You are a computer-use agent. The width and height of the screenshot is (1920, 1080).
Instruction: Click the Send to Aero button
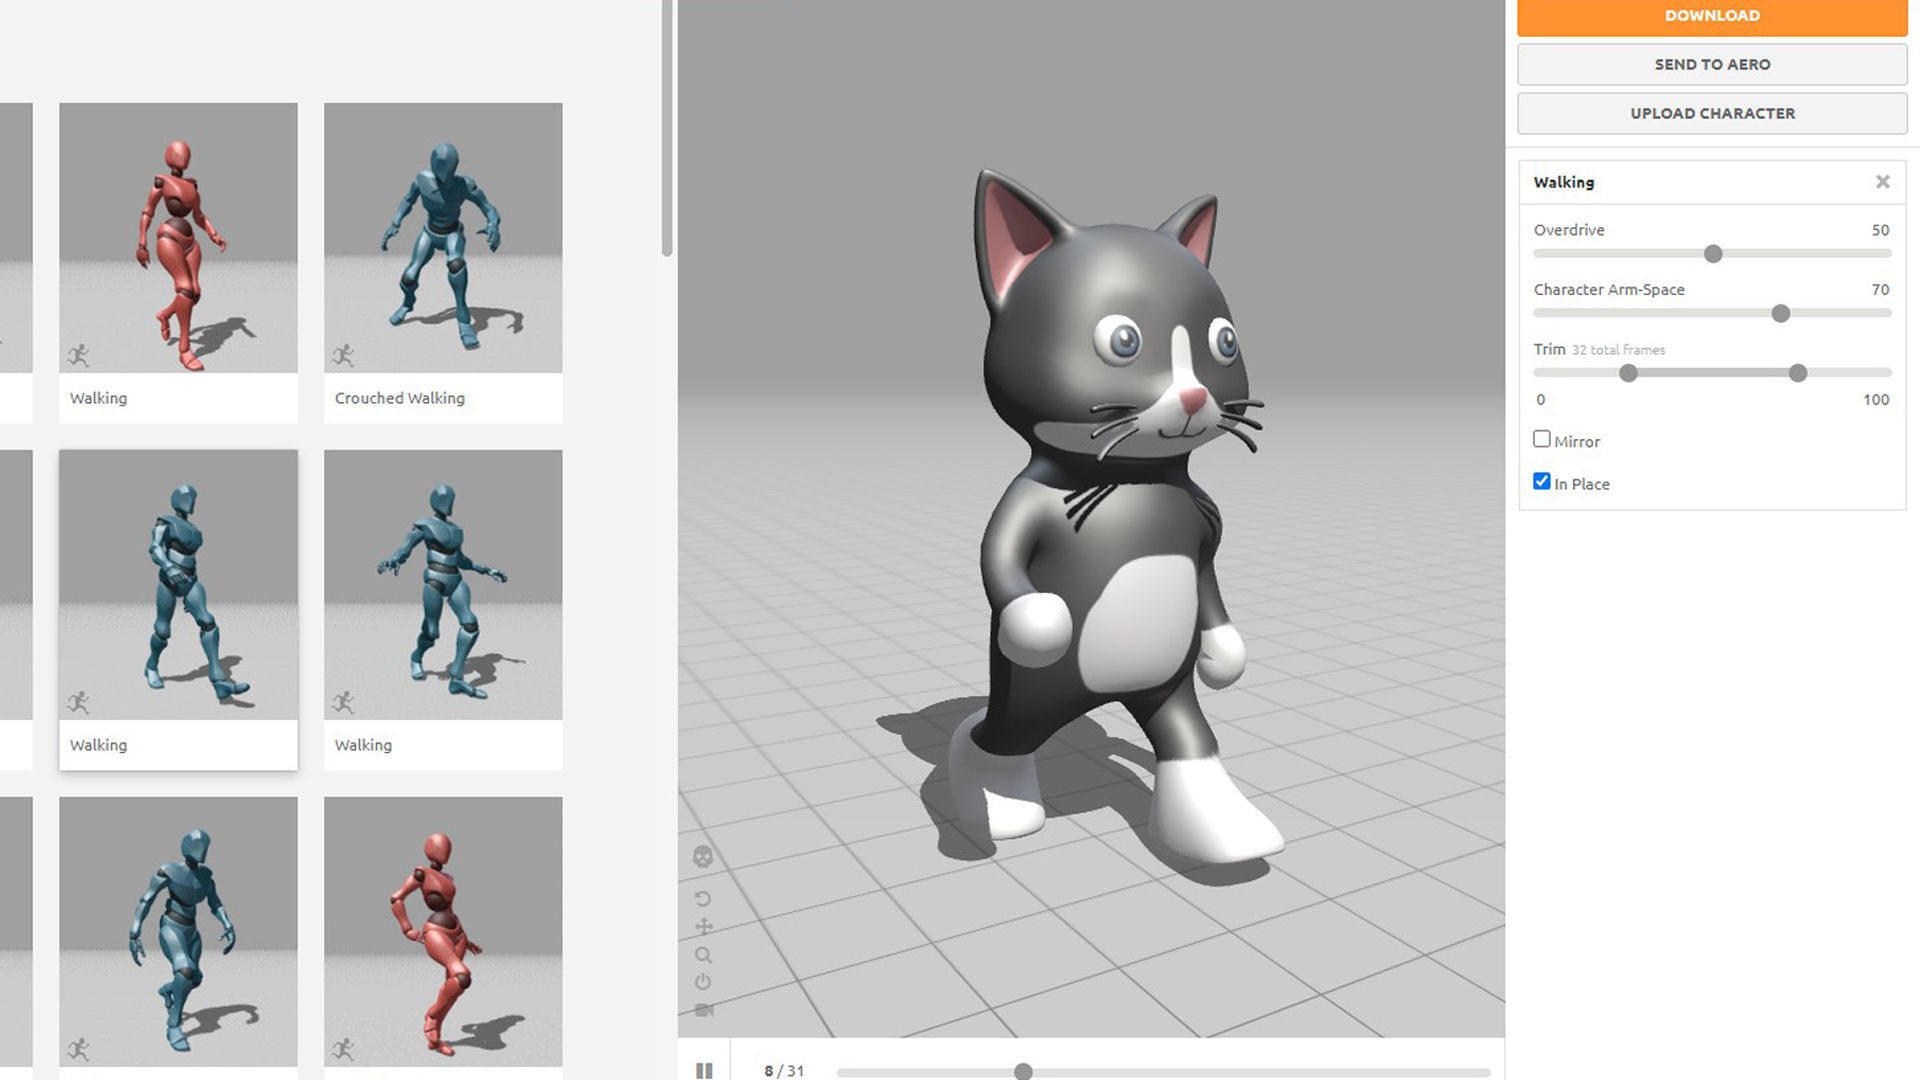1712,64
